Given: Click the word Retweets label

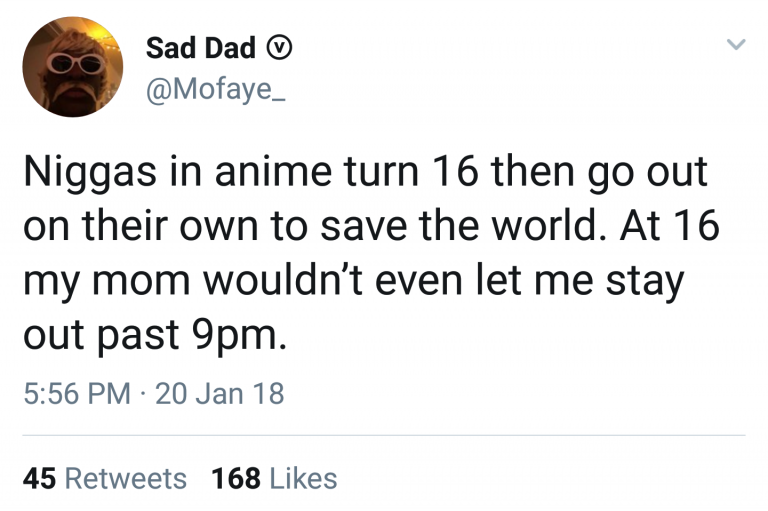Looking at the screenshot, I should coord(125,479).
